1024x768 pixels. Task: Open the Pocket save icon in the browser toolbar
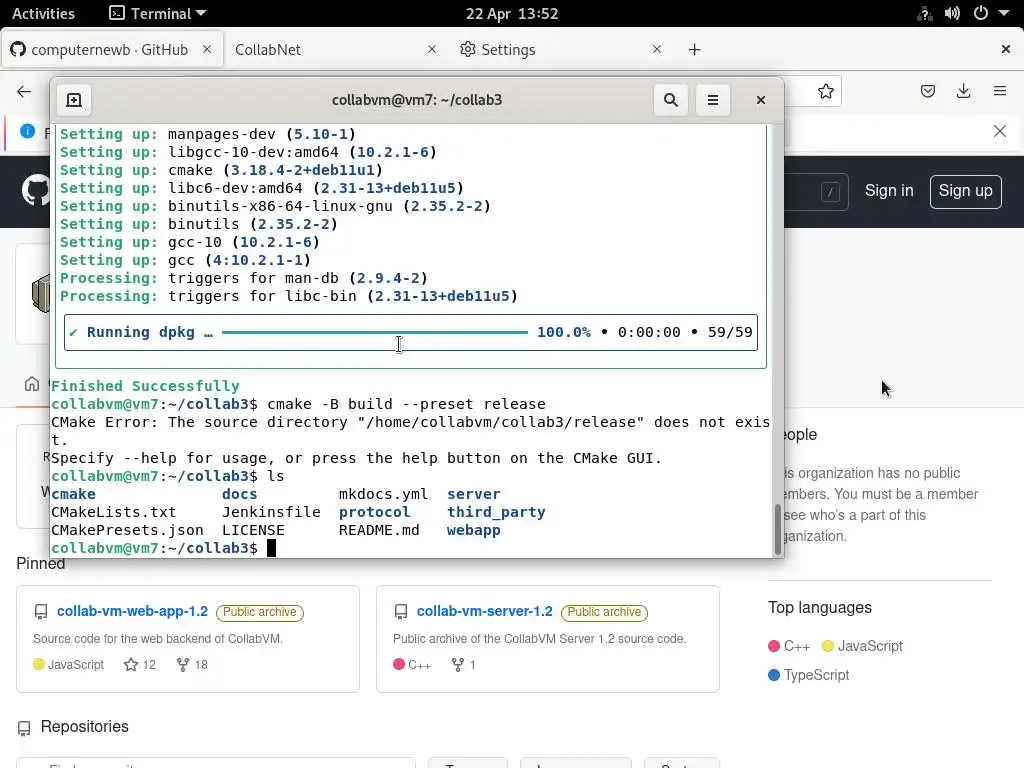pyautogui.click(x=927, y=91)
